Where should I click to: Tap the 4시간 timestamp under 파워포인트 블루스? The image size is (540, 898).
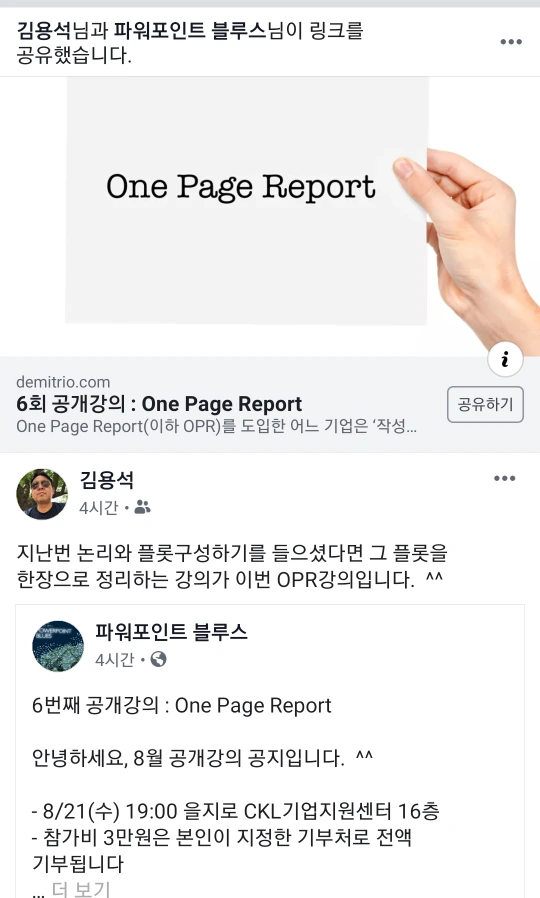(x=115, y=660)
